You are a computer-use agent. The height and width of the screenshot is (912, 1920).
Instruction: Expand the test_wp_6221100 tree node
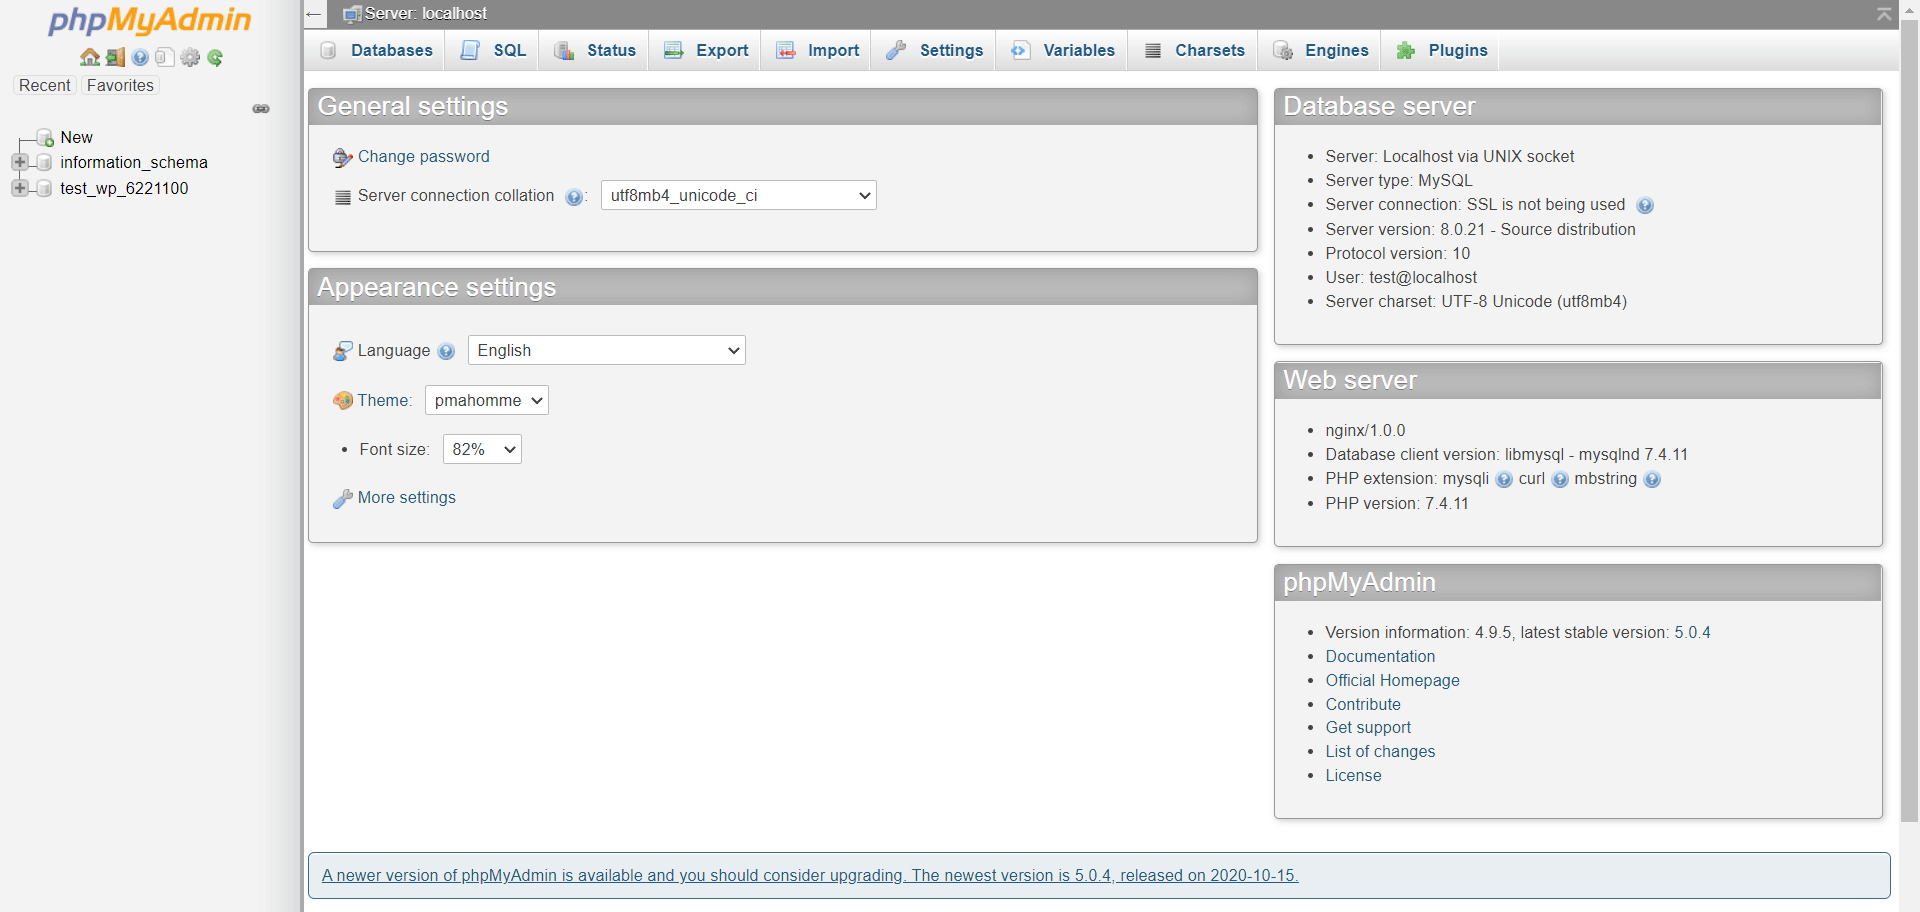coord(19,187)
